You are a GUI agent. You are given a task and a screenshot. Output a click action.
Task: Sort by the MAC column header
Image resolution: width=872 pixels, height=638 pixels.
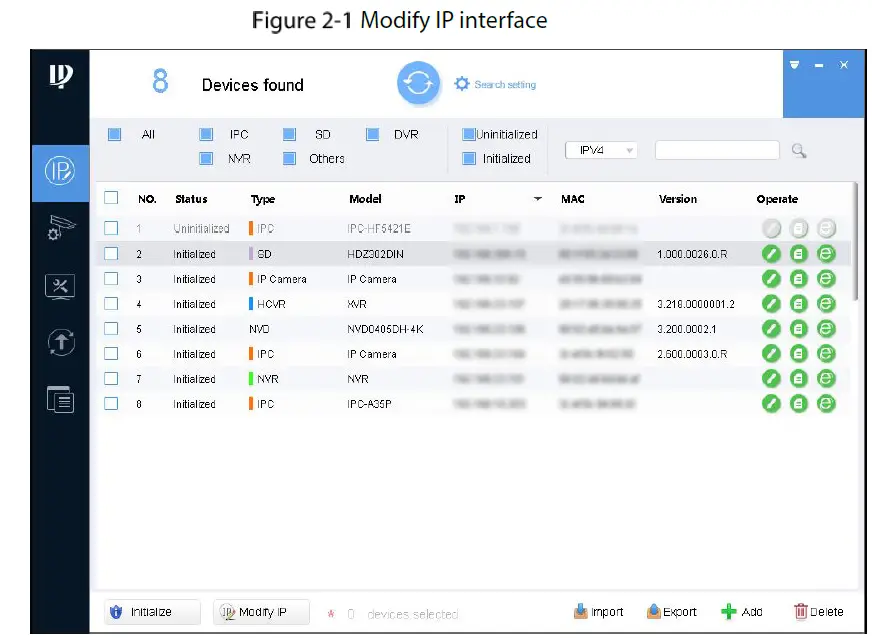click(x=573, y=199)
